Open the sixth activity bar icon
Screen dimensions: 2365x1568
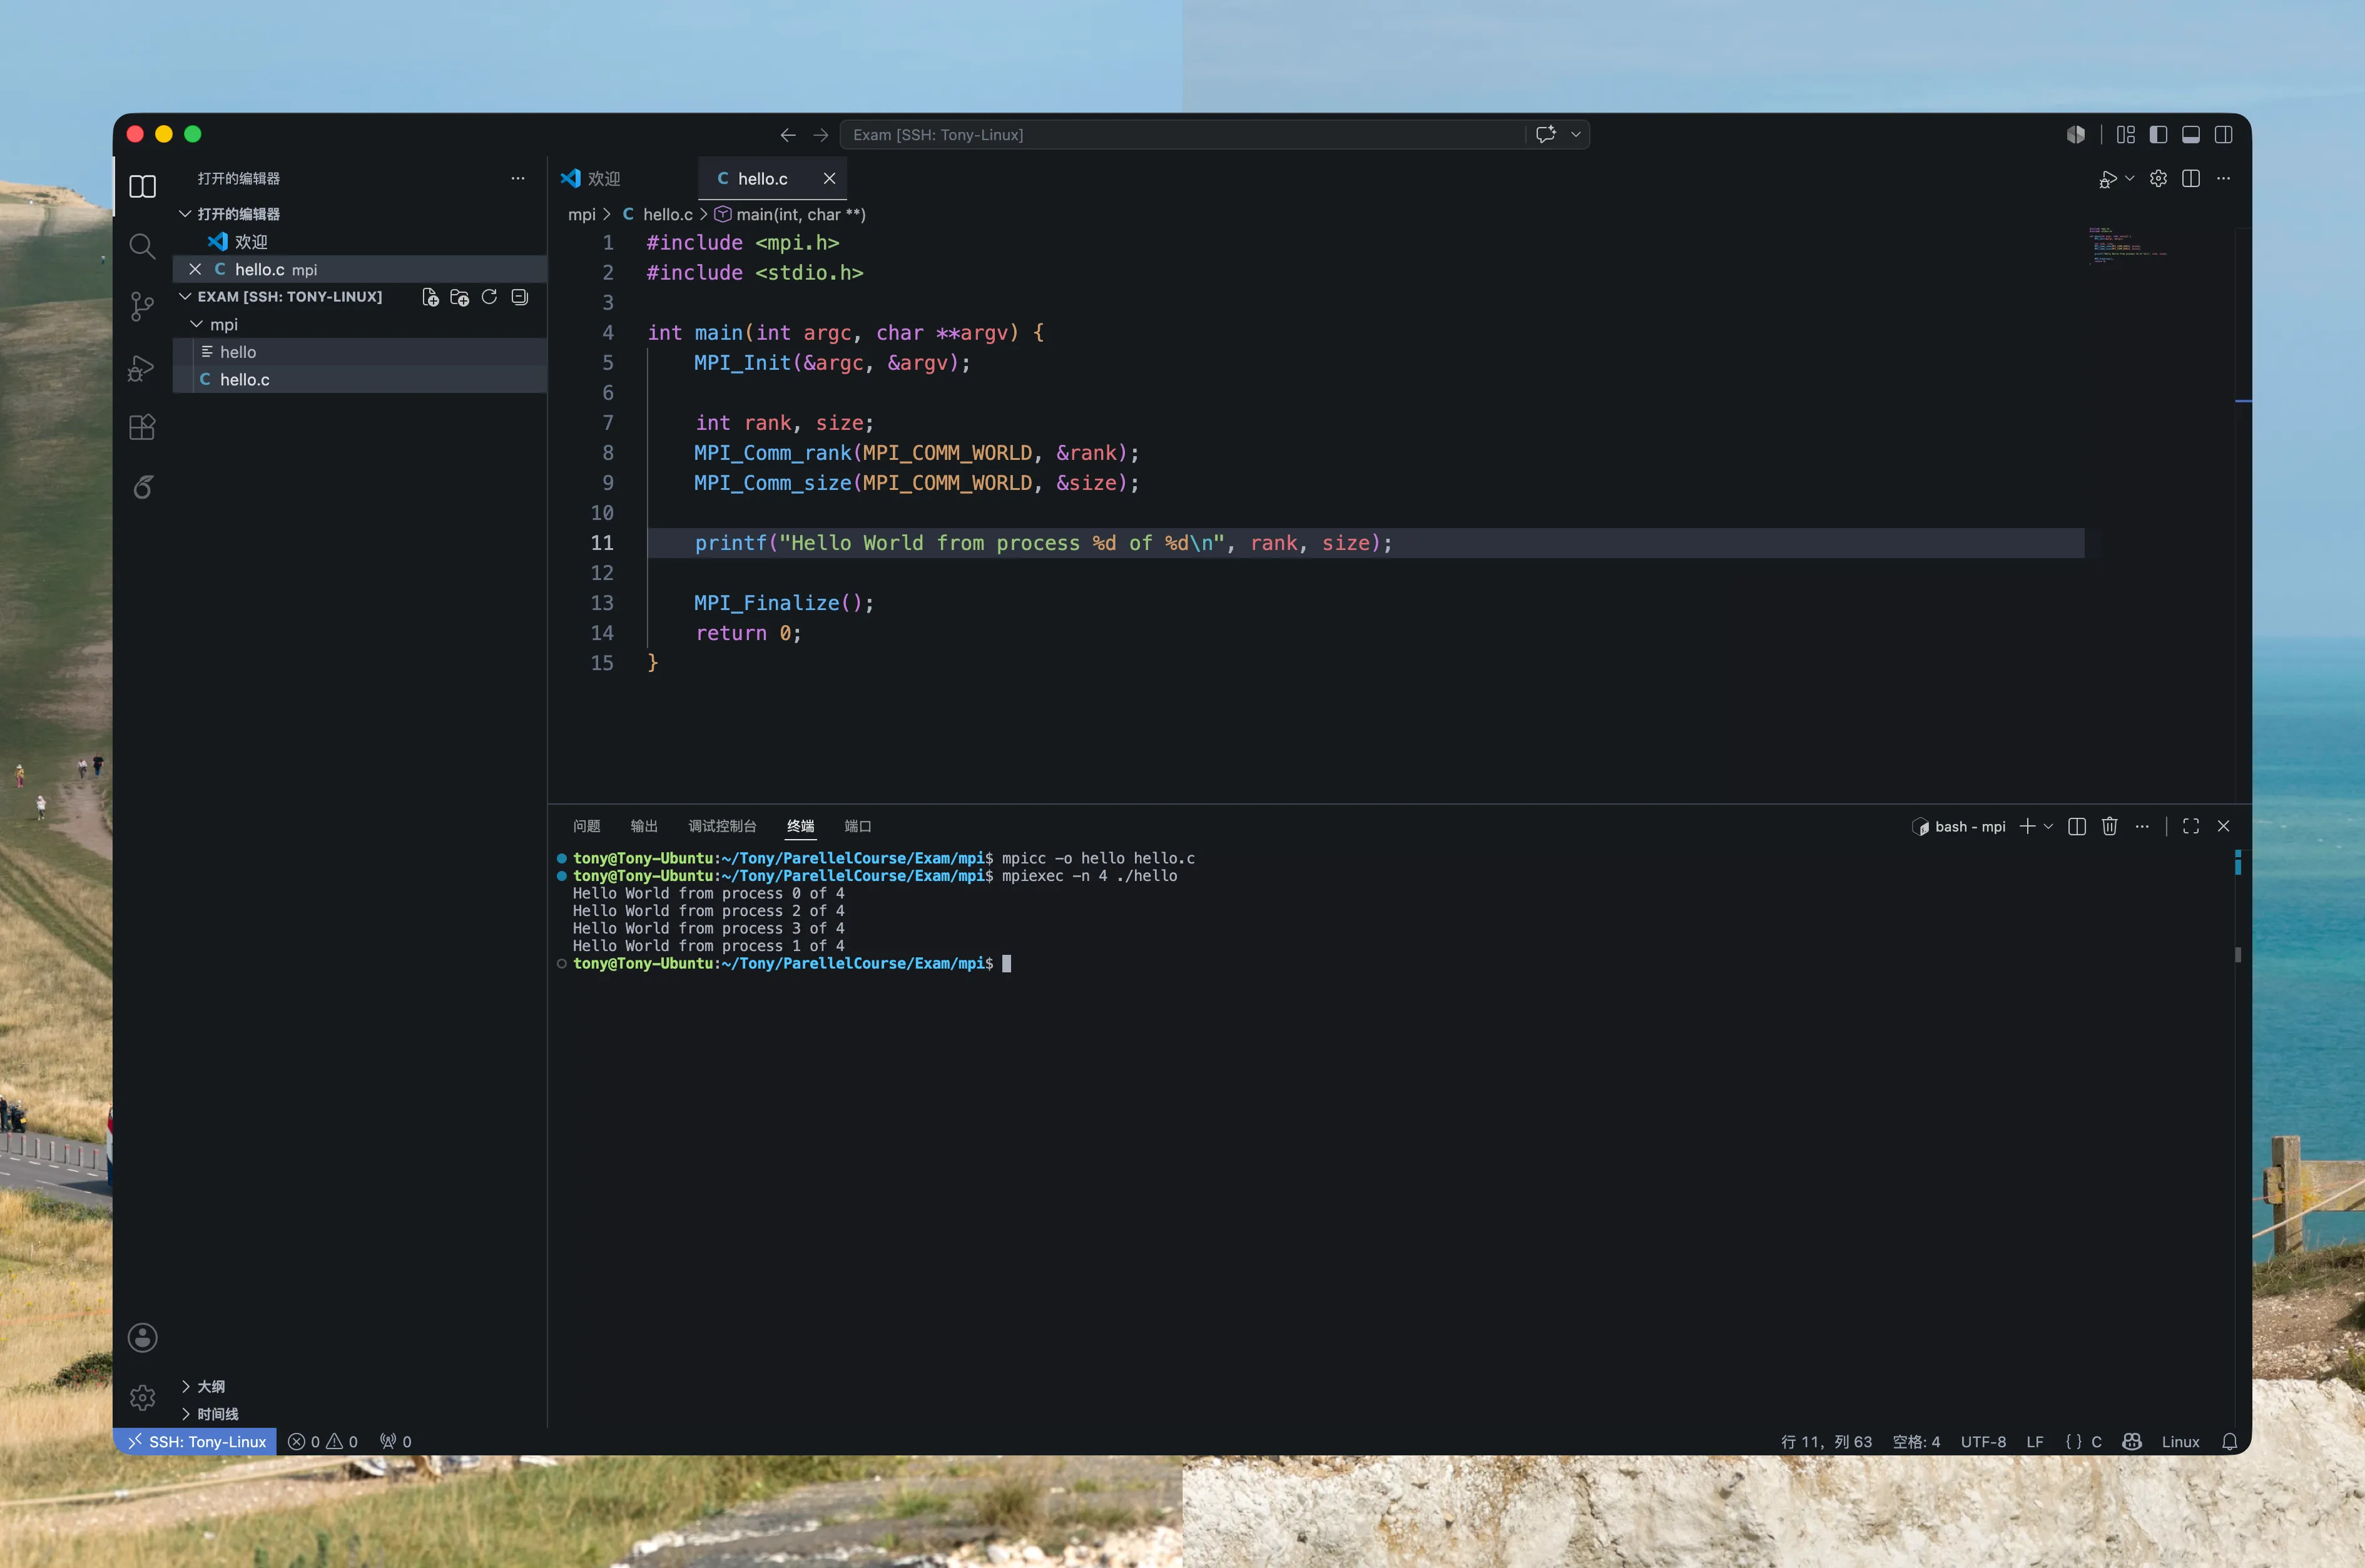coord(143,487)
